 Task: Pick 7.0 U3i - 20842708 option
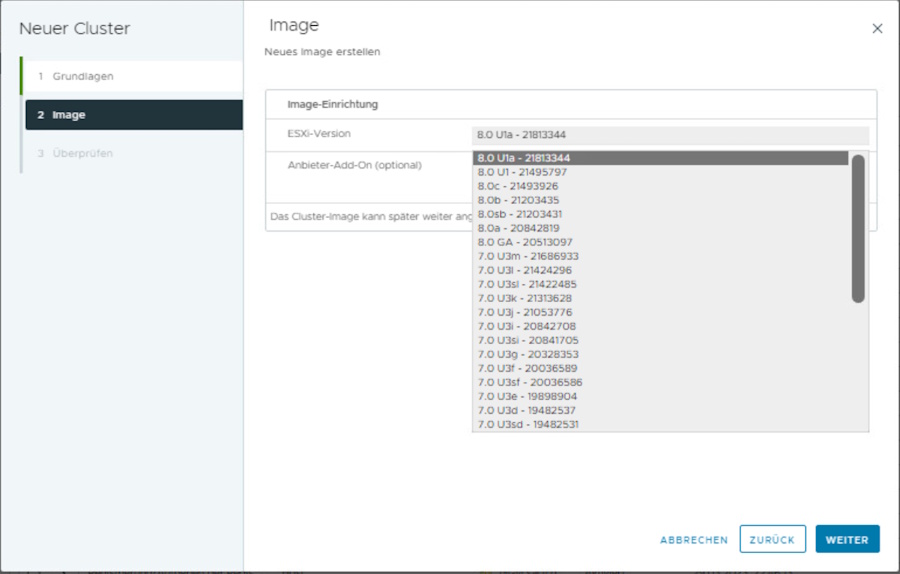tap(660, 326)
